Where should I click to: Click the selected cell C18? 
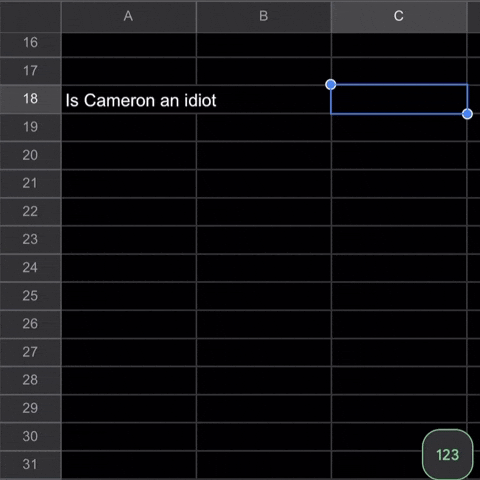click(399, 99)
